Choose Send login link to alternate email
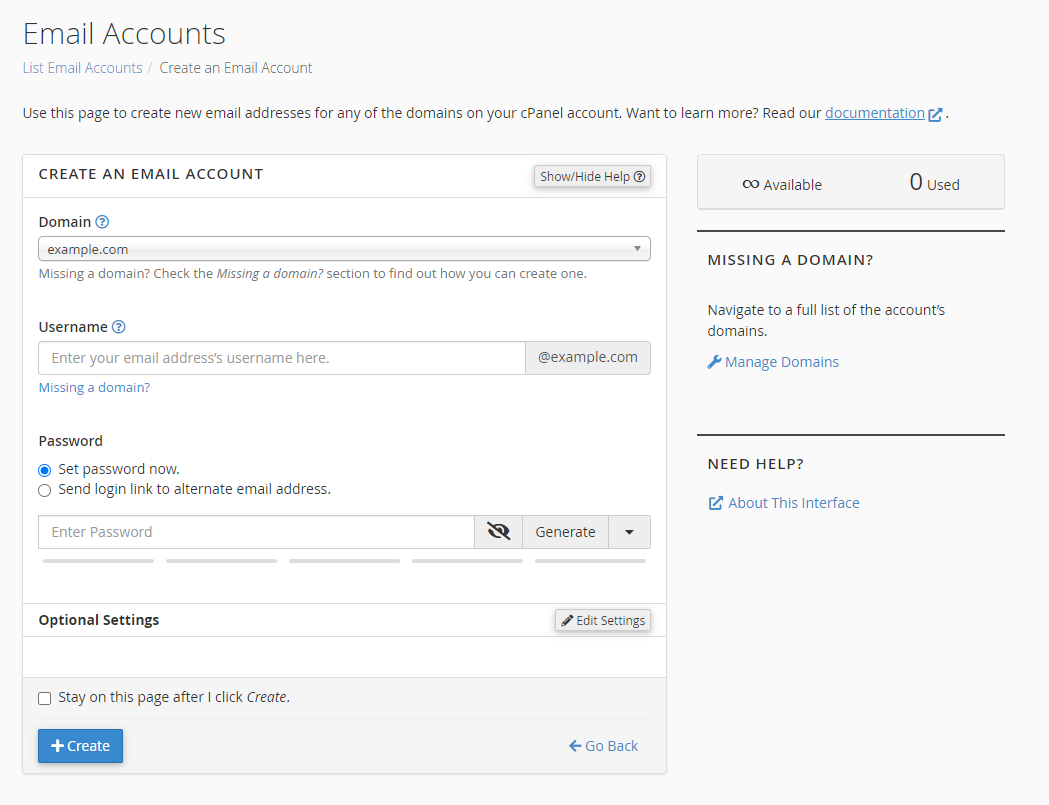Image resolution: width=1049 pixels, height=805 pixels. [44, 490]
